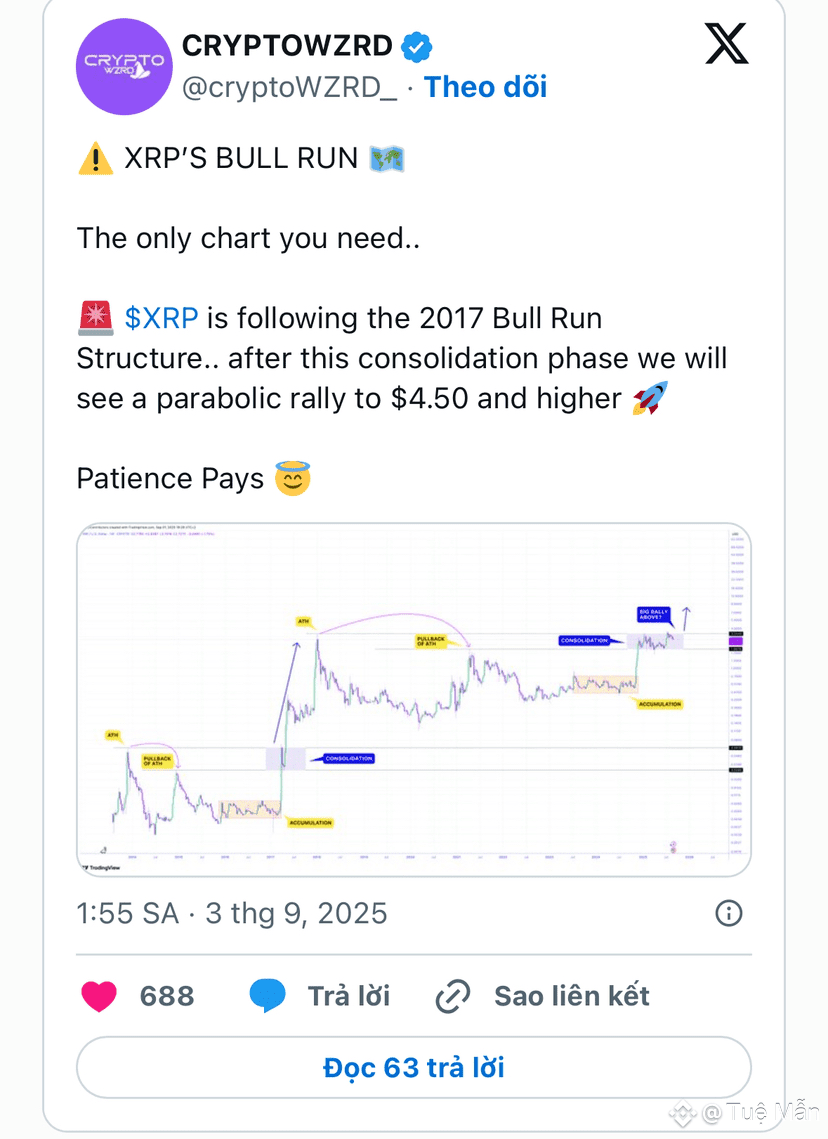The width and height of the screenshot is (828, 1139).
Task: Click the X logo icon
Action: pos(726,44)
